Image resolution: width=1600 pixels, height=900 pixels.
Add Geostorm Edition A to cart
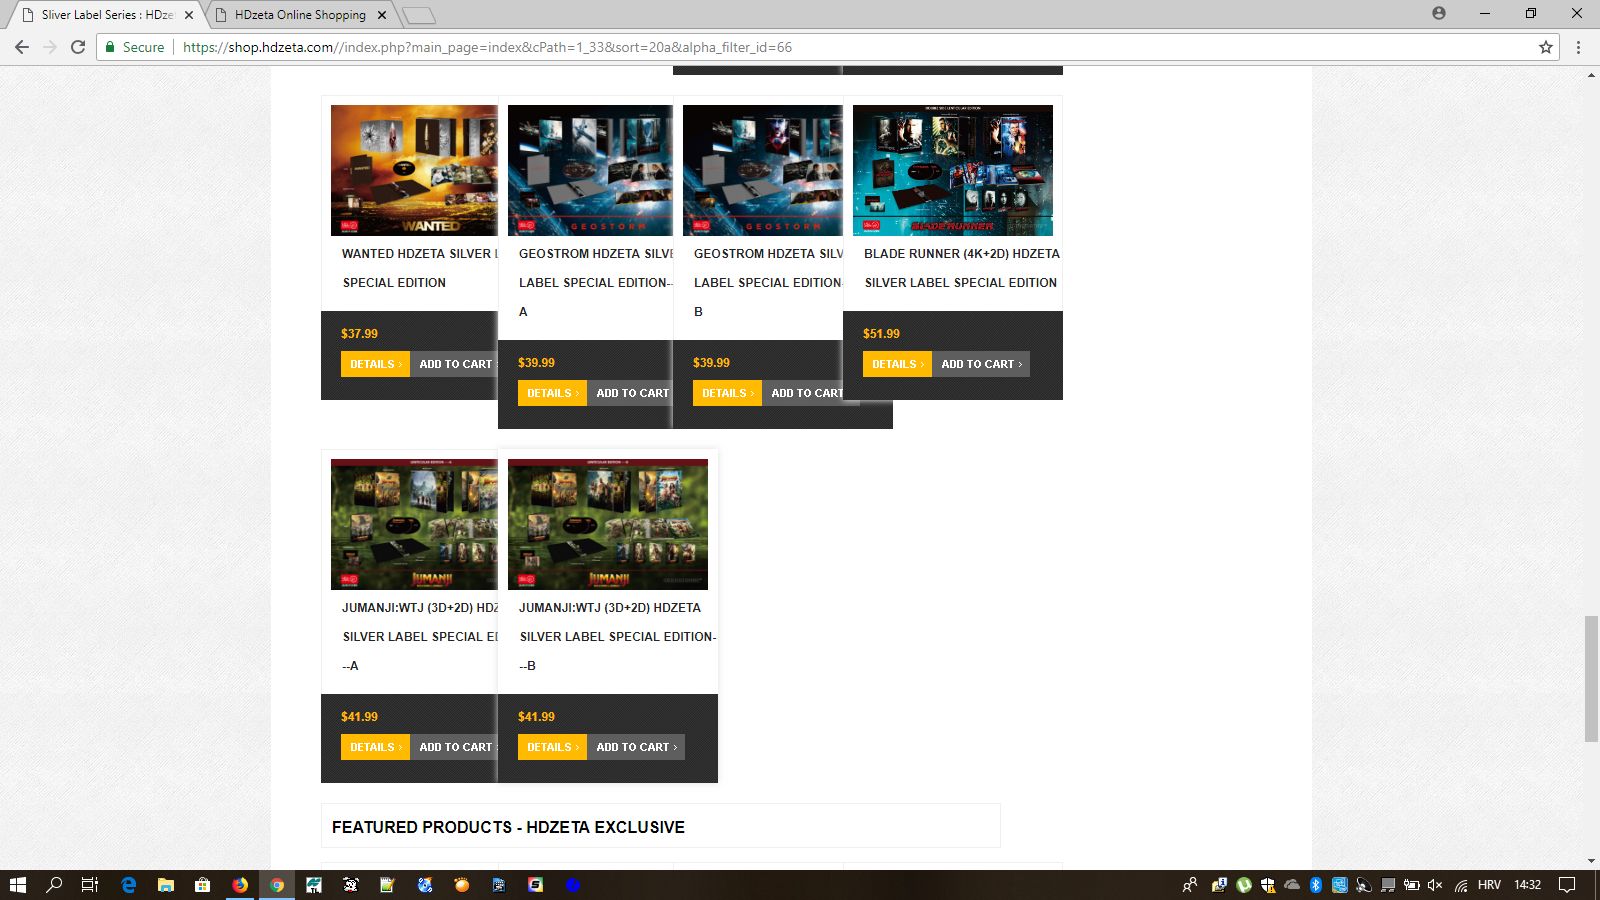click(631, 393)
